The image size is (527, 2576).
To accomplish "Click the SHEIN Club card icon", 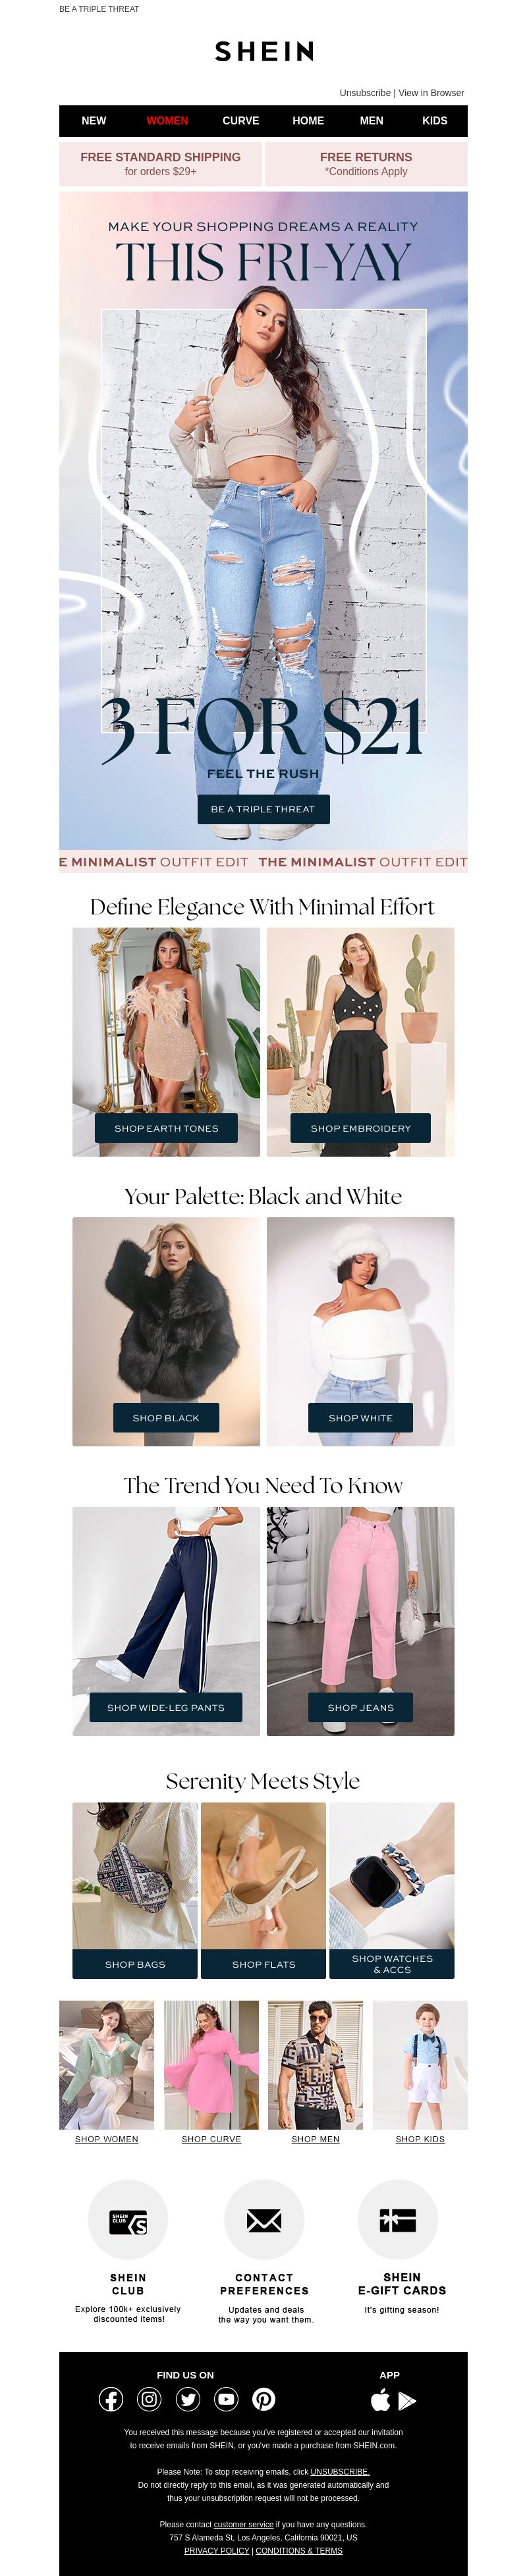I will [128, 2219].
